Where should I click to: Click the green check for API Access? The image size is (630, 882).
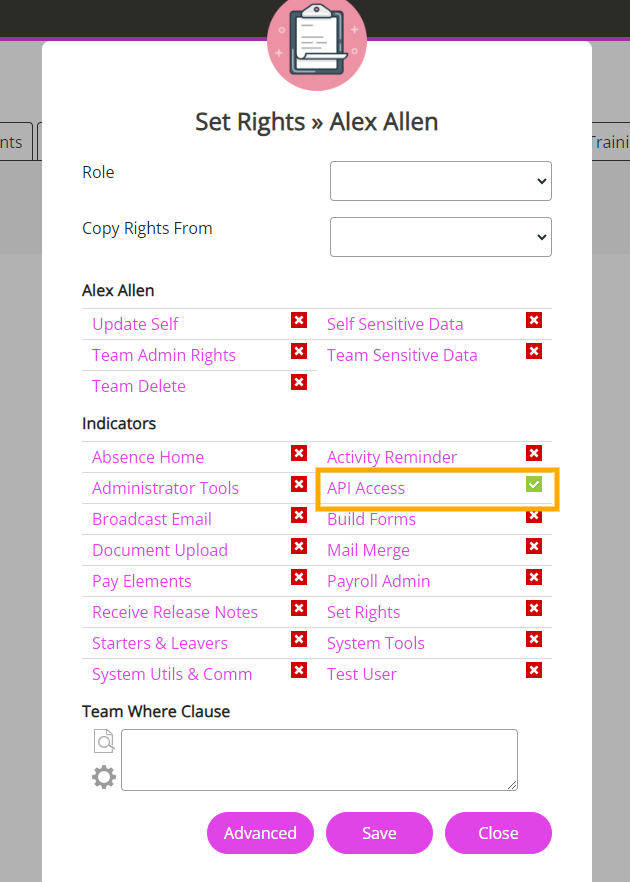pos(534,484)
